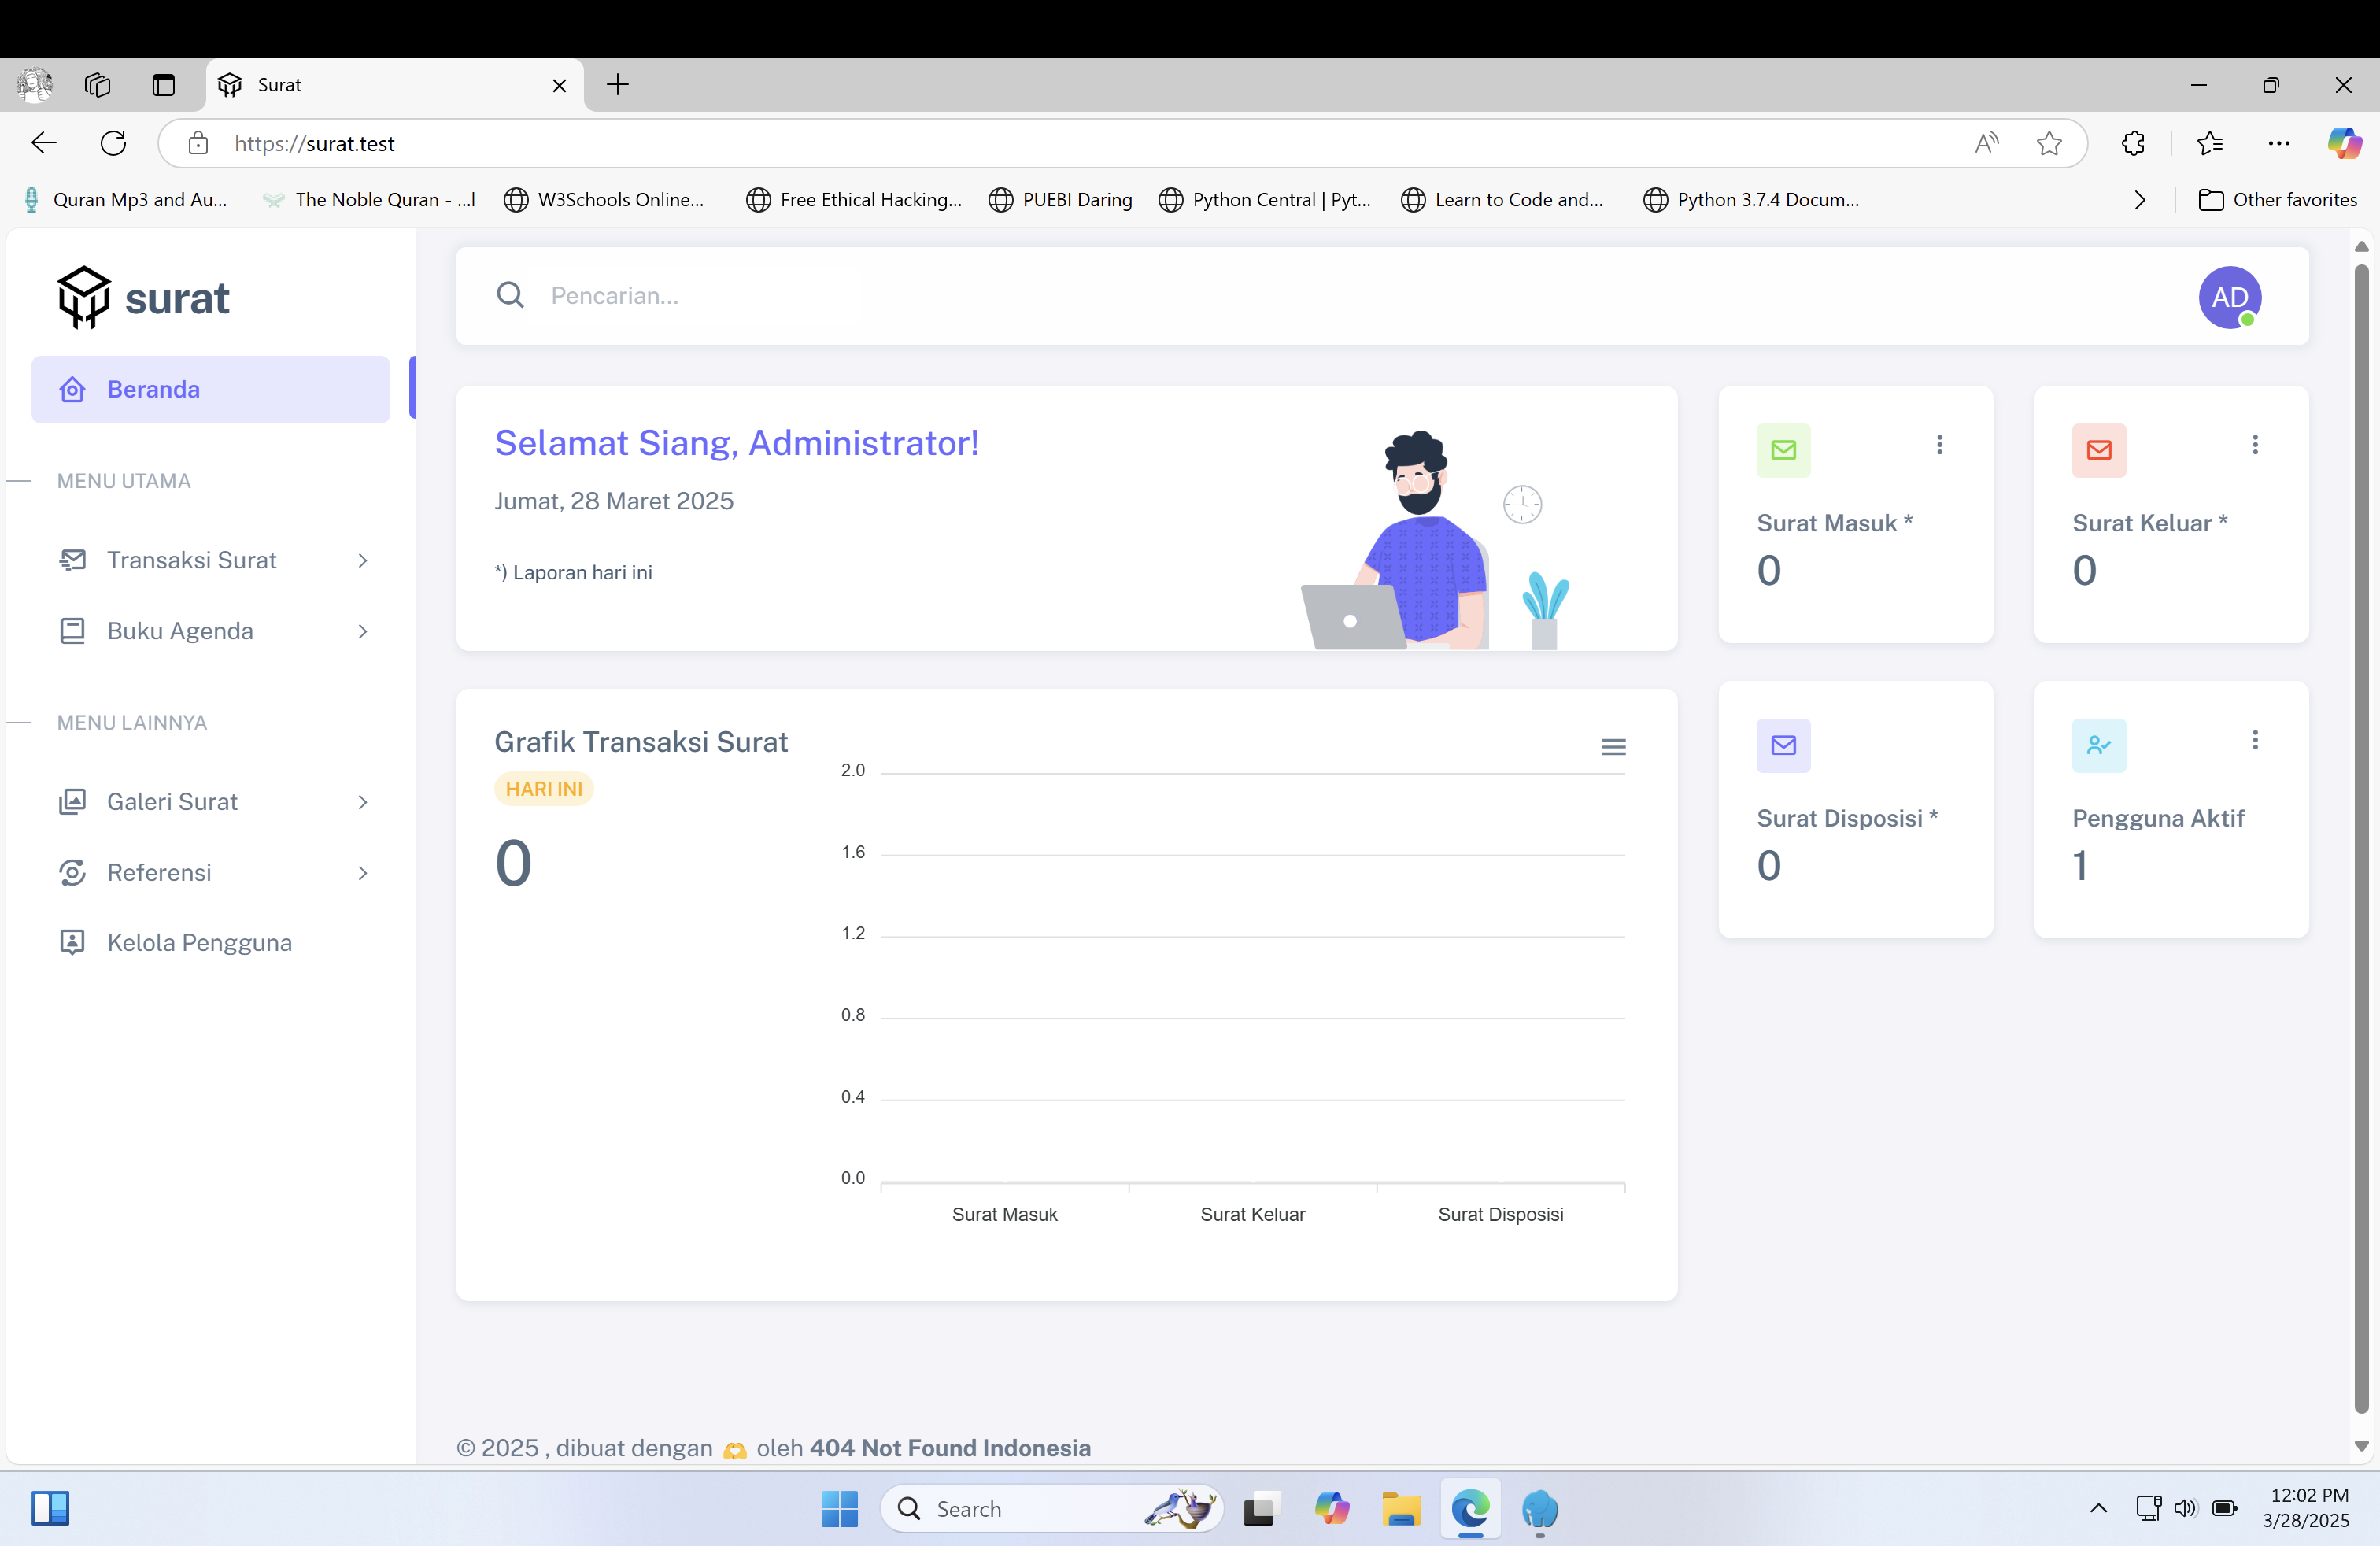Open File Explorer from the taskbar

click(x=1401, y=1508)
